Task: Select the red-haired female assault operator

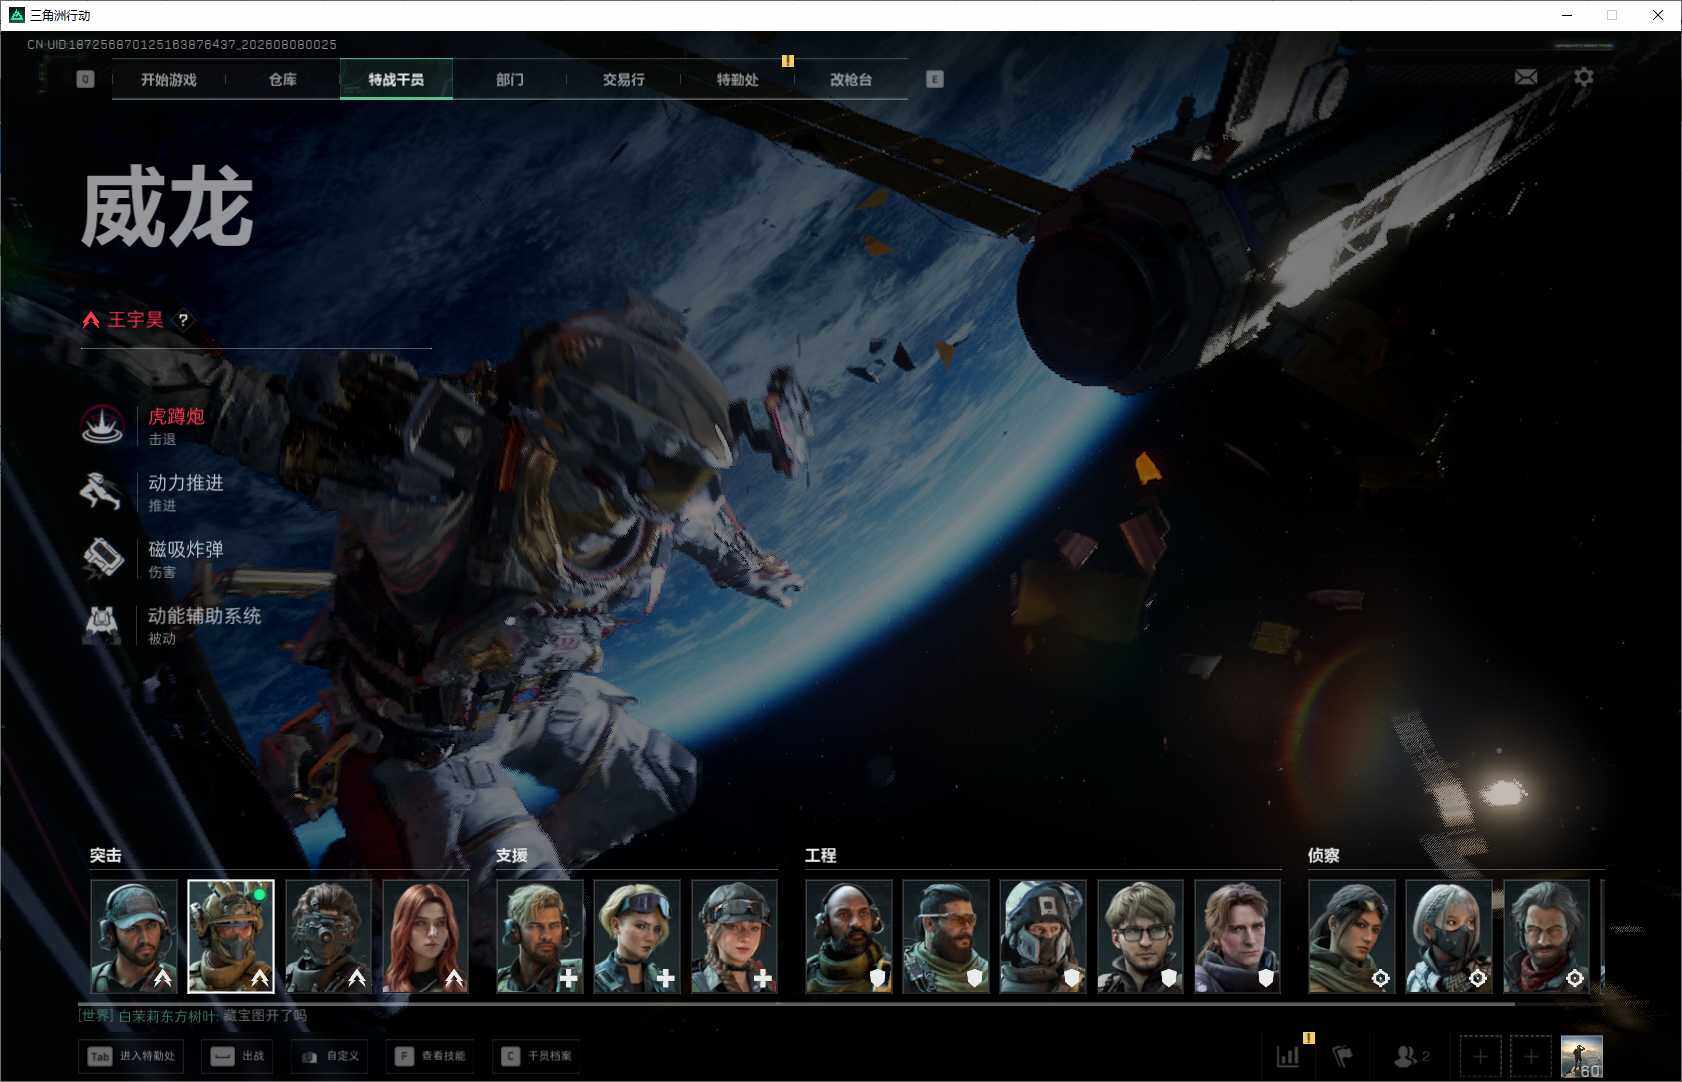Action: point(425,936)
